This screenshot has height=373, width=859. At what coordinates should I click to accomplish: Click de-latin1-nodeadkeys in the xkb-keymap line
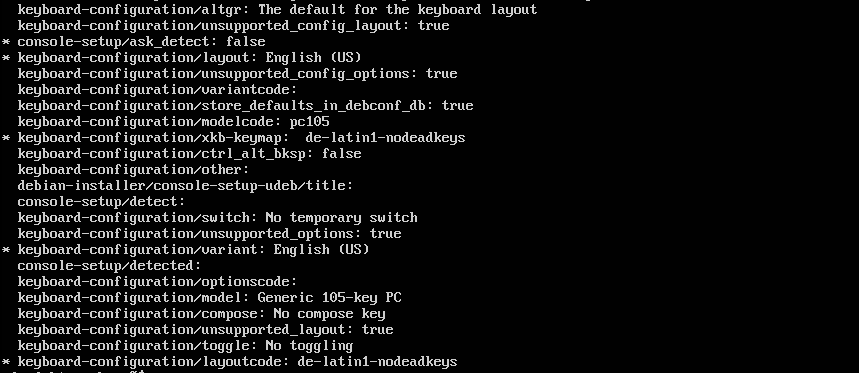(x=385, y=137)
